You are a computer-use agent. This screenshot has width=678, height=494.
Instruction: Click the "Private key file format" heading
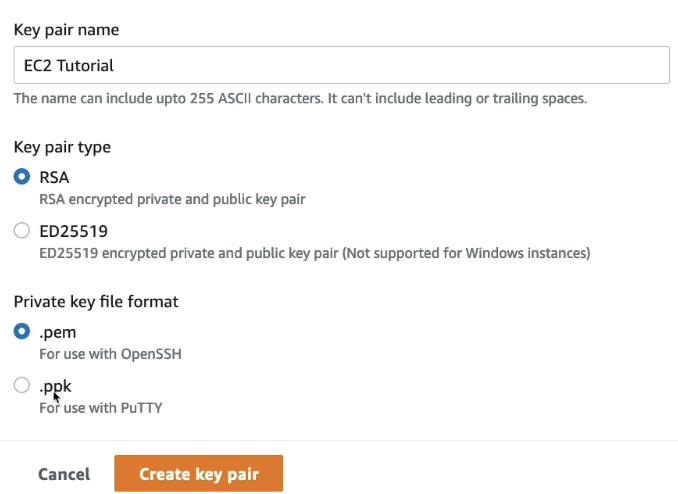coord(99,301)
